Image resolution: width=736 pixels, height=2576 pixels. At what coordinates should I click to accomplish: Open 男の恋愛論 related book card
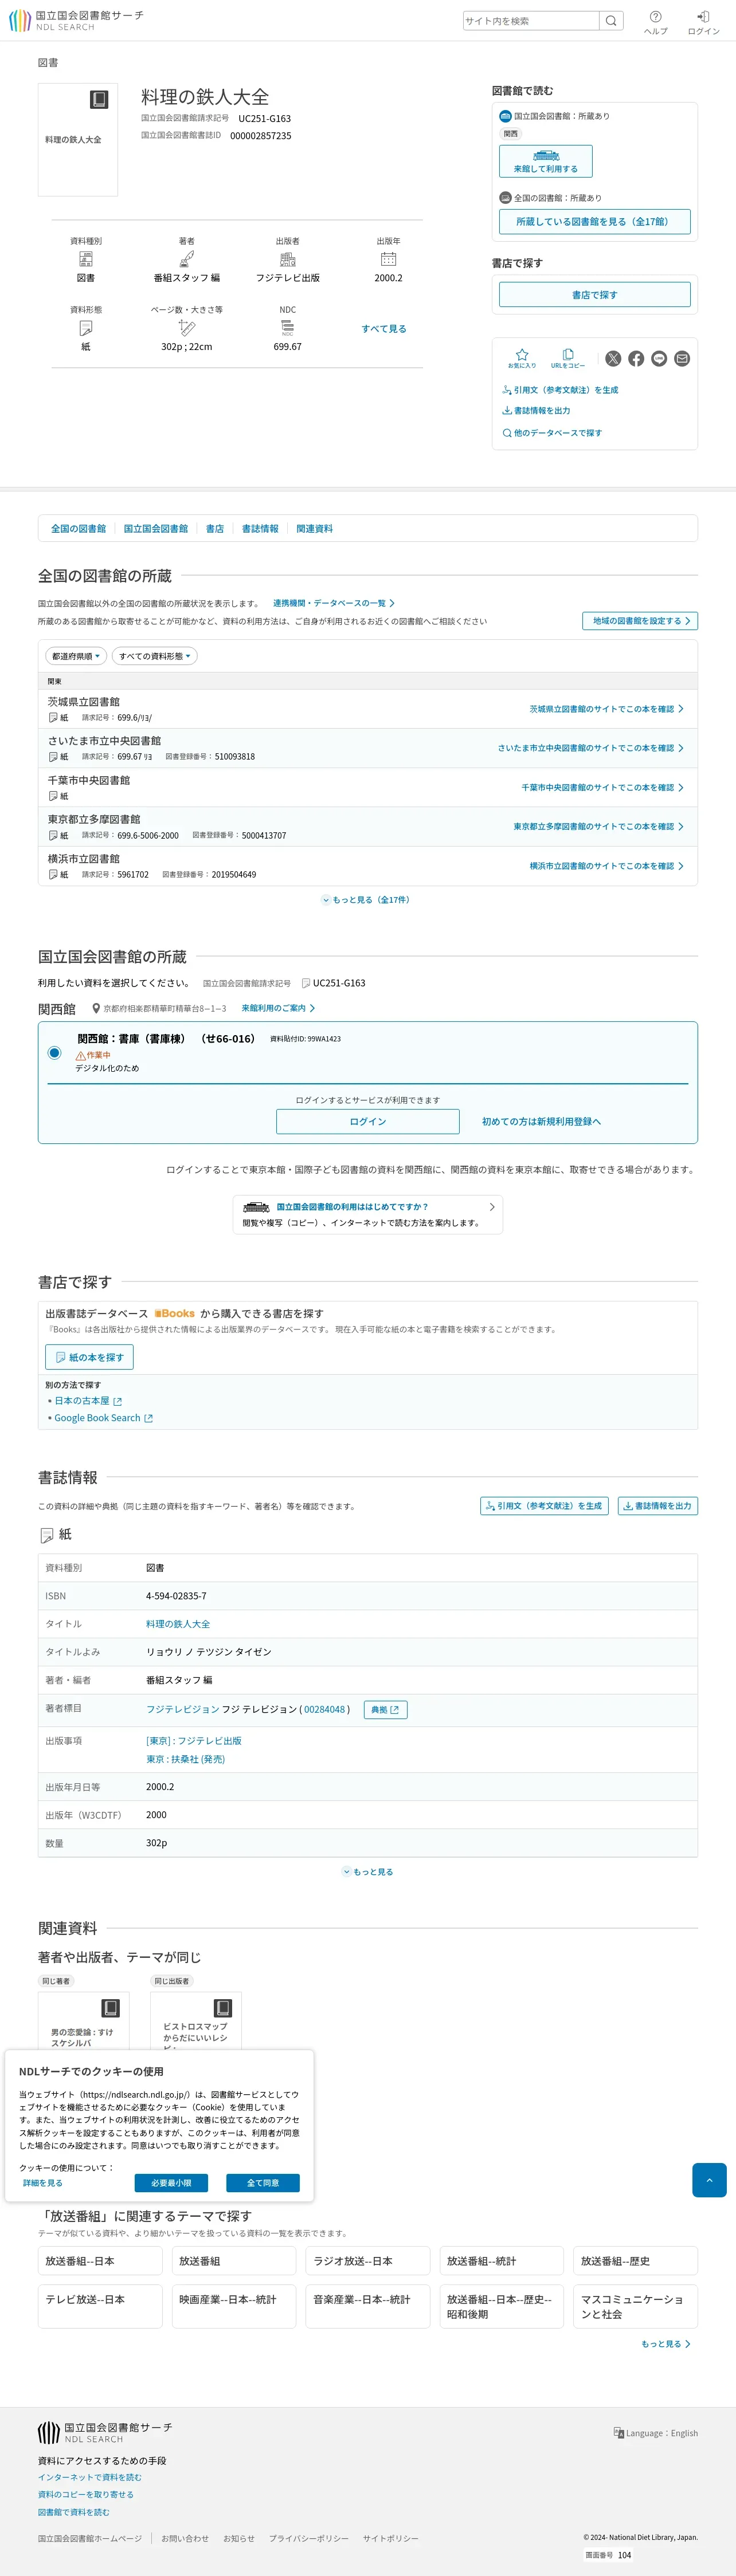coord(84,2021)
